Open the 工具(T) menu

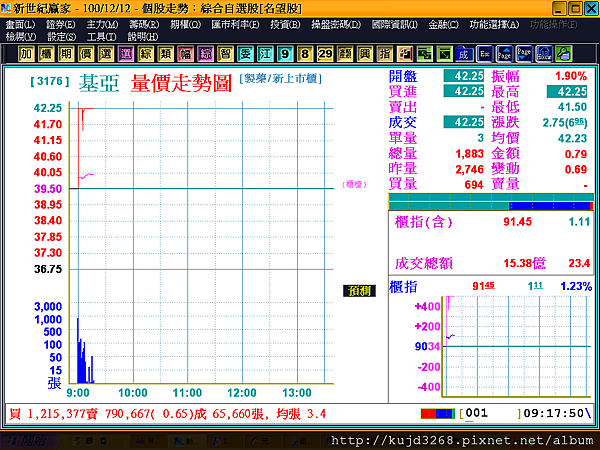click(x=101, y=37)
